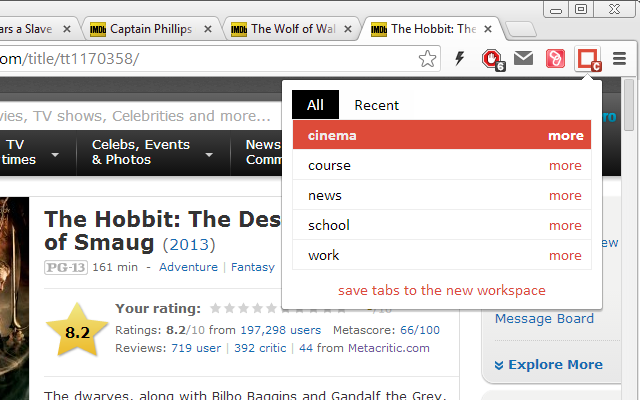
Task: Open the cinema workspace
Action: [333, 135]
